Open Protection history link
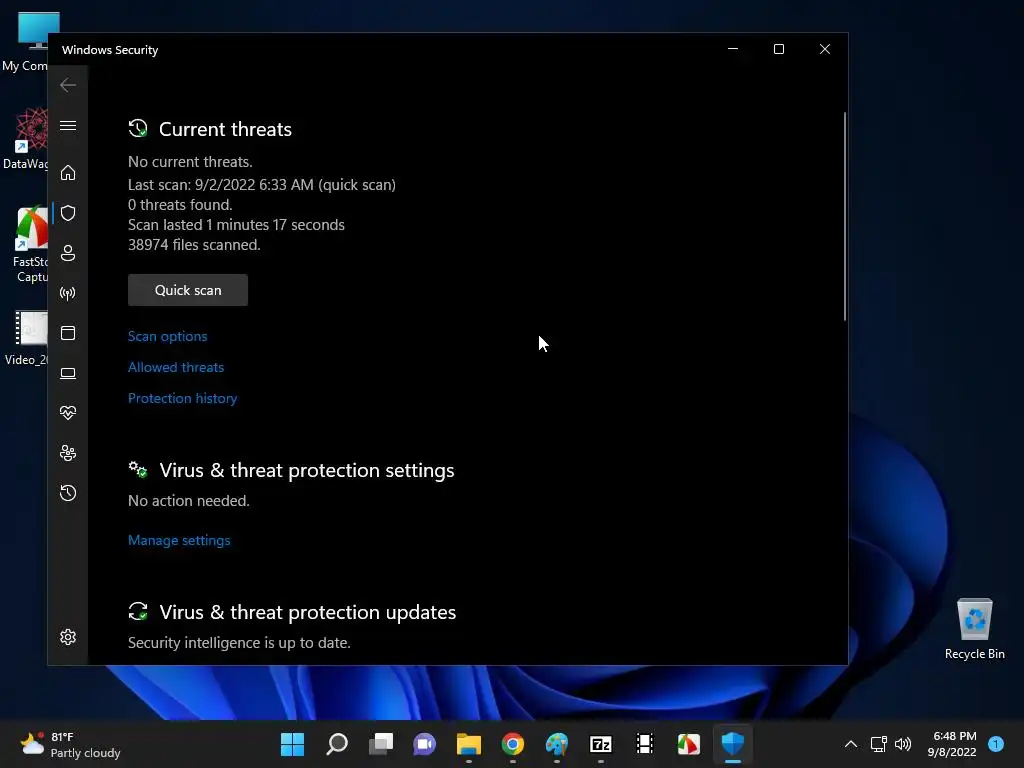 point(182,398)
